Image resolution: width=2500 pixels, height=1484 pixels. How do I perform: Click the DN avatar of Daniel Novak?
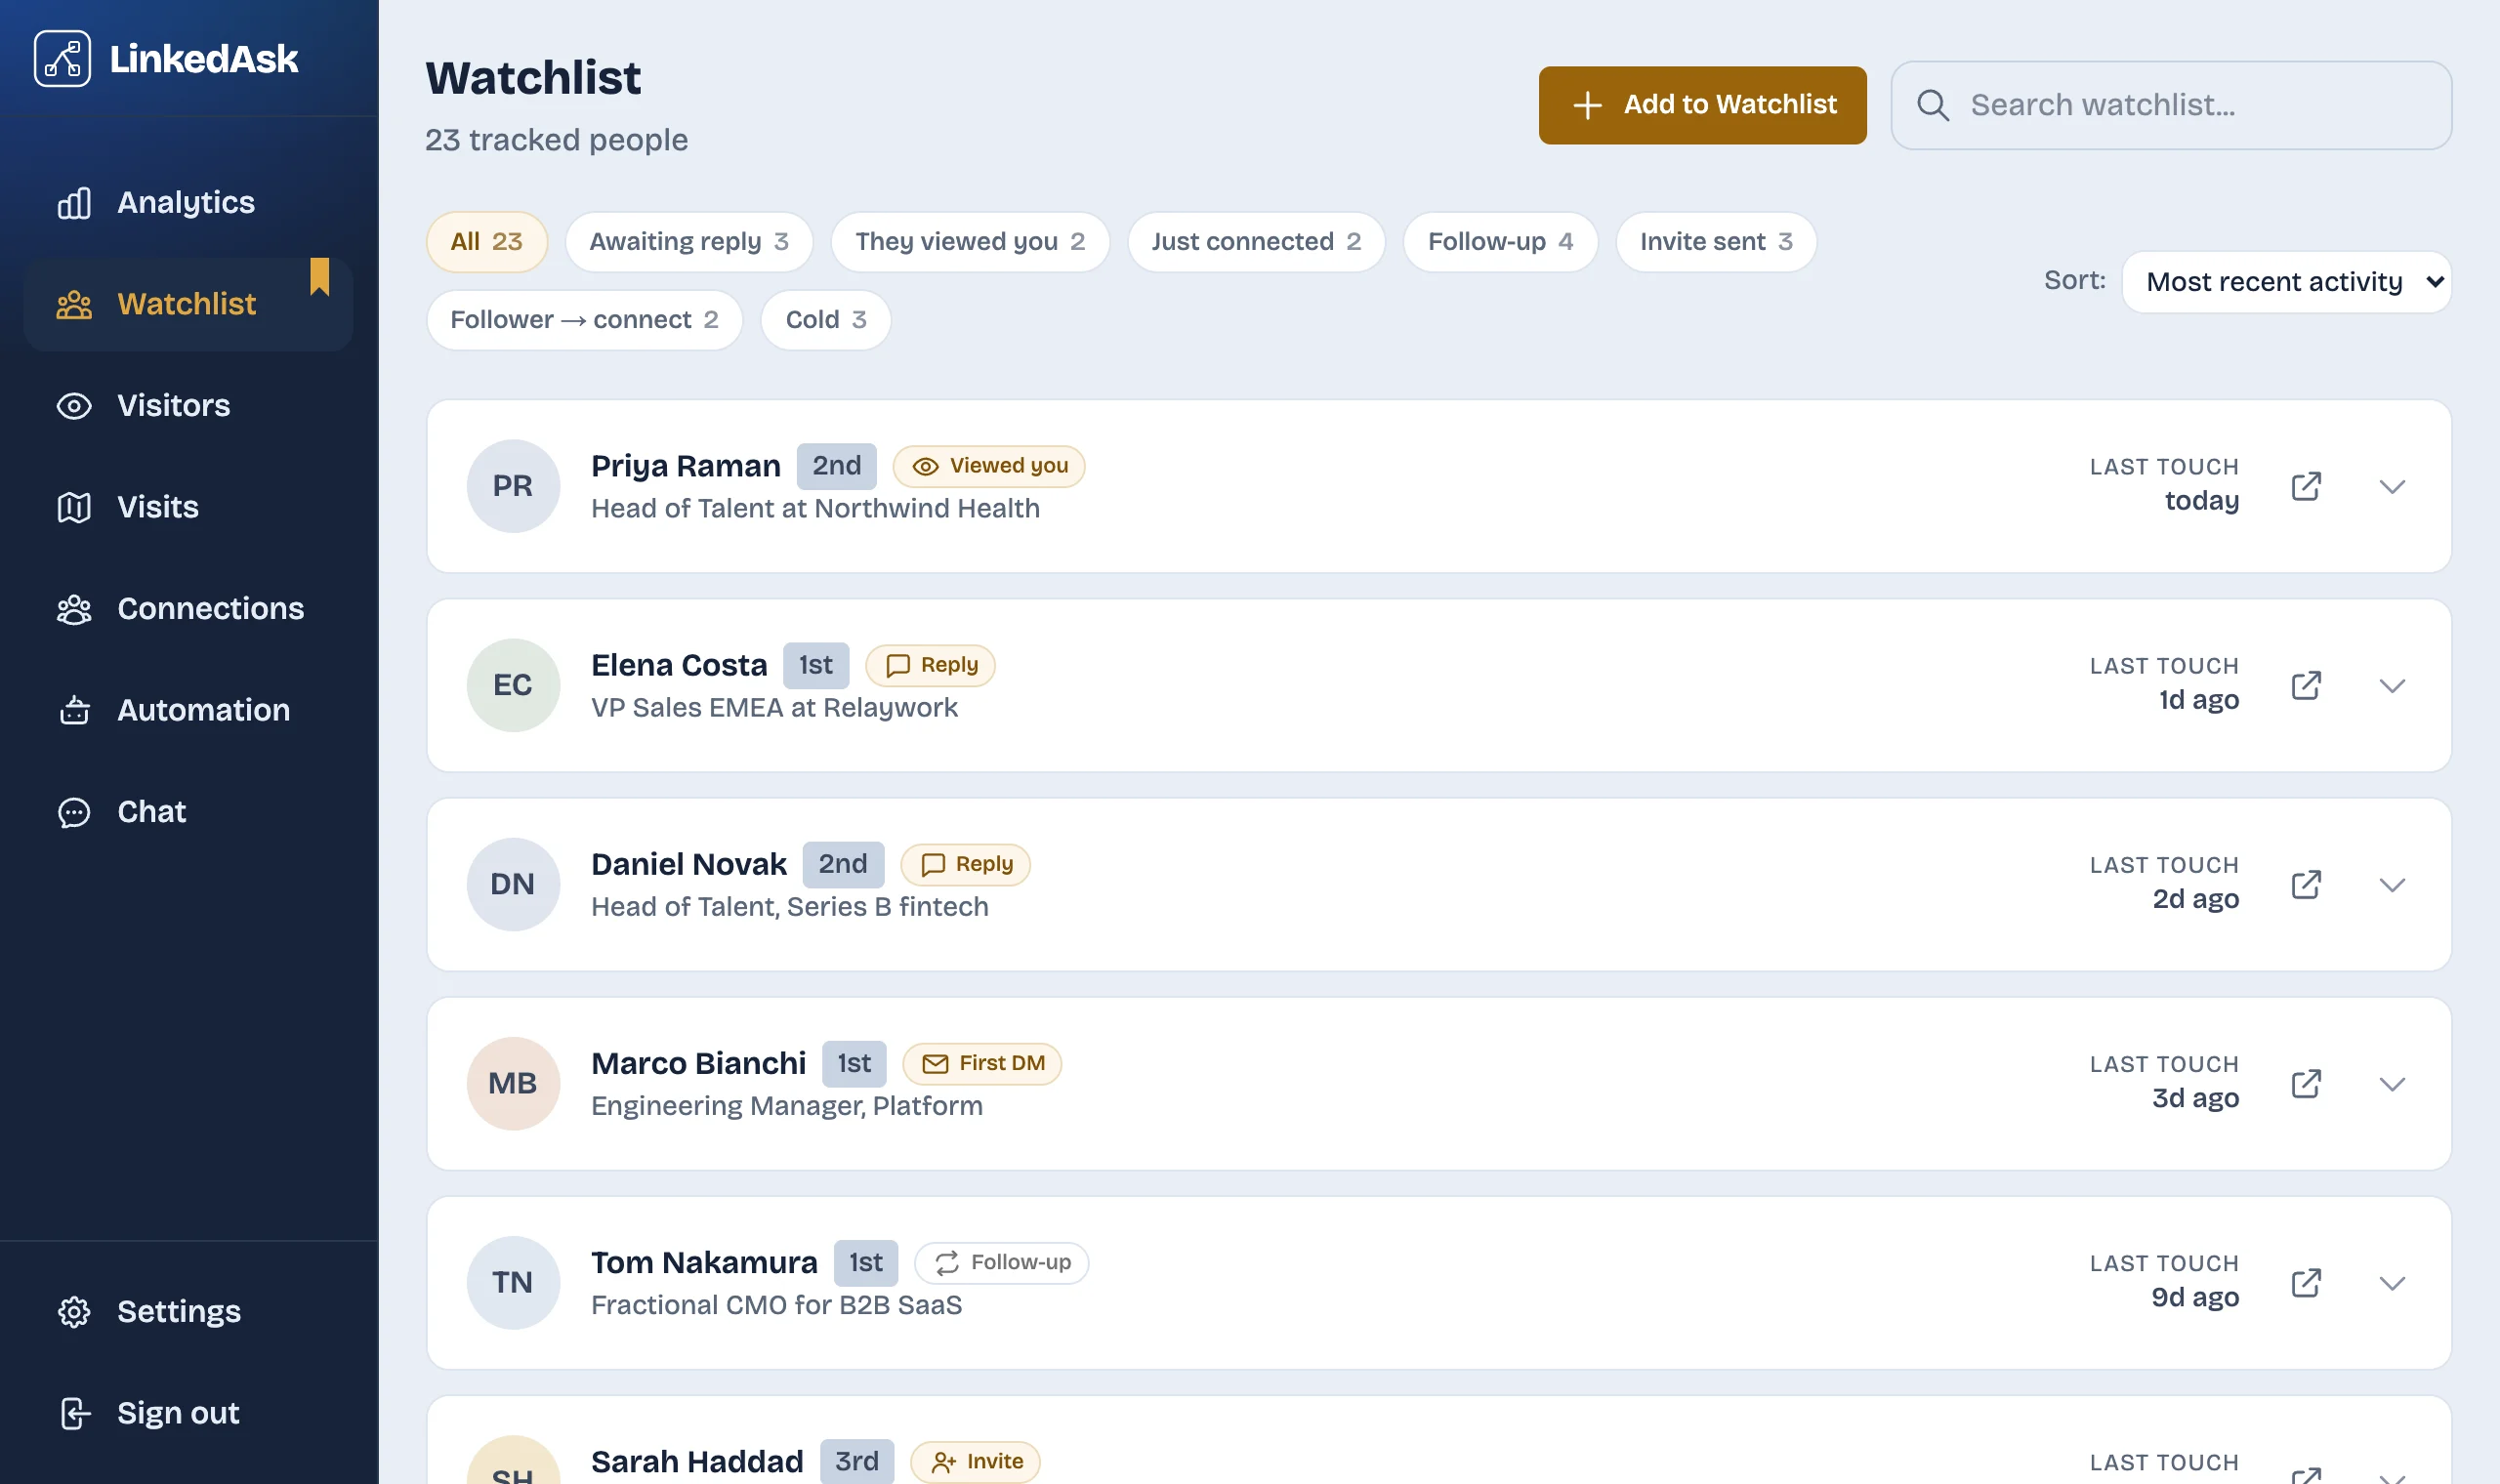coord(513,884)
